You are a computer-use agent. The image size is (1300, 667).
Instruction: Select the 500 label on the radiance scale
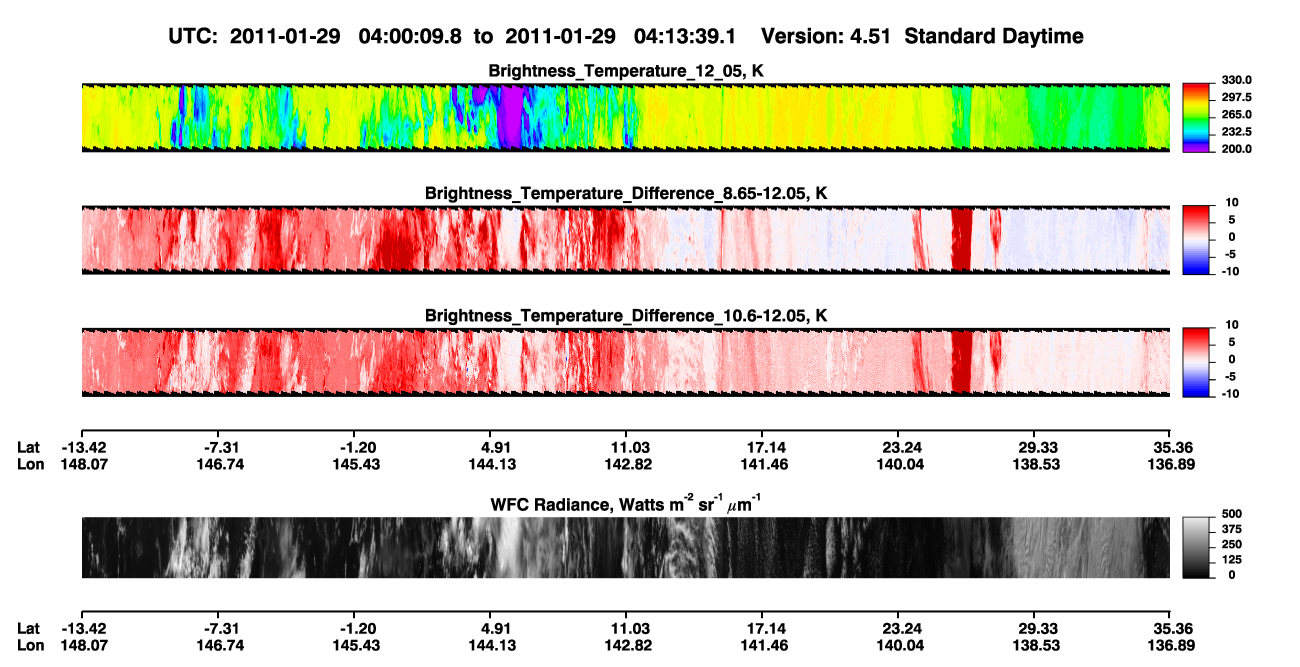[x=1233, y=514]
